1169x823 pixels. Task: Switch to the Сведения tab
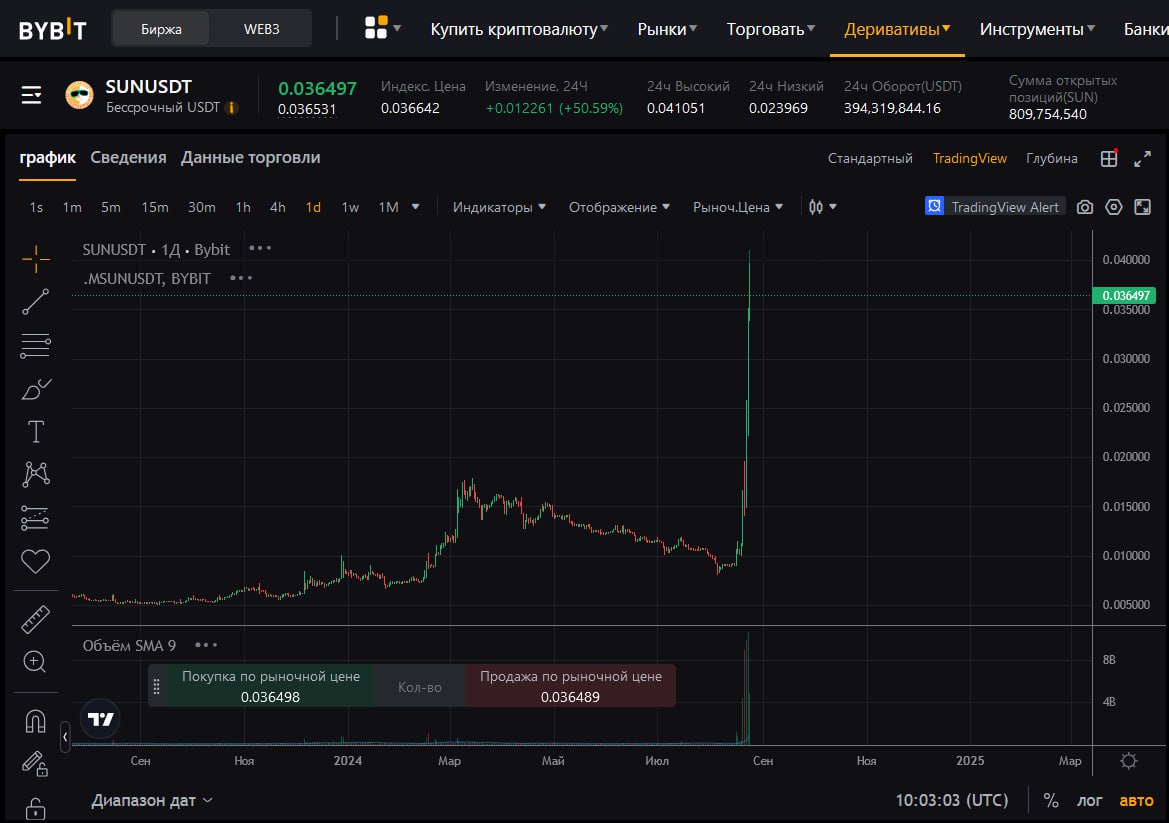tap(128, 157)
